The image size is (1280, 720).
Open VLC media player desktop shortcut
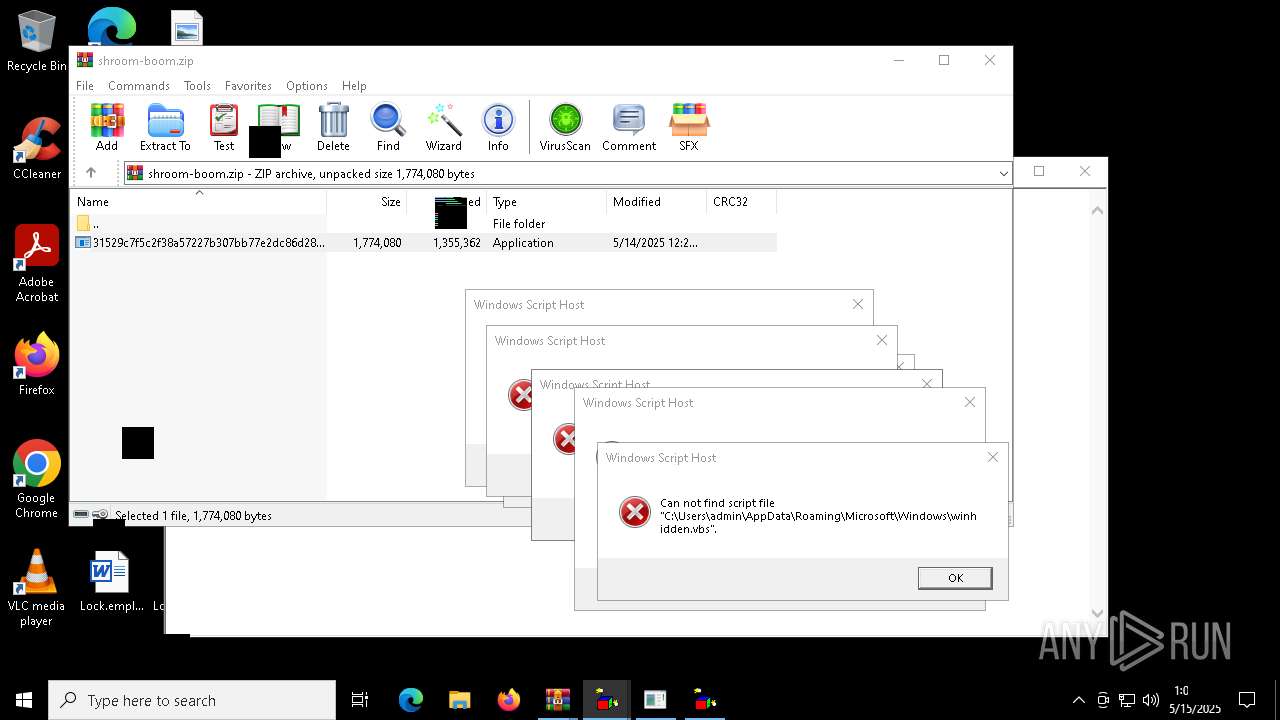pyautogui.click(x=37, y=588)
